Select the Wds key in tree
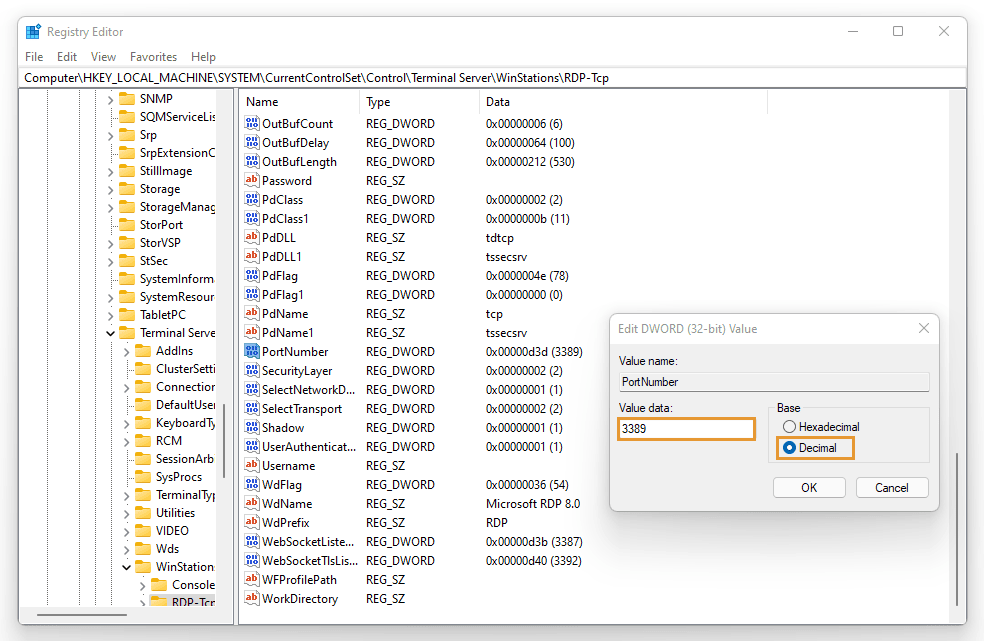This screenshot has height=641, width=984. [168, 549]
